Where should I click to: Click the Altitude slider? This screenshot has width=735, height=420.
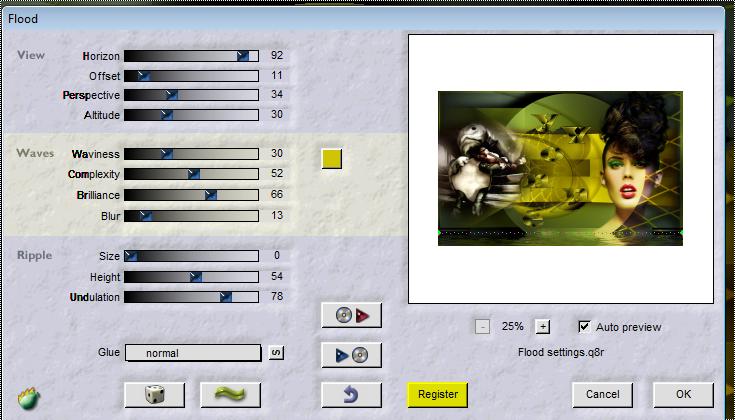pyautogui.click(x=191, y=115)
